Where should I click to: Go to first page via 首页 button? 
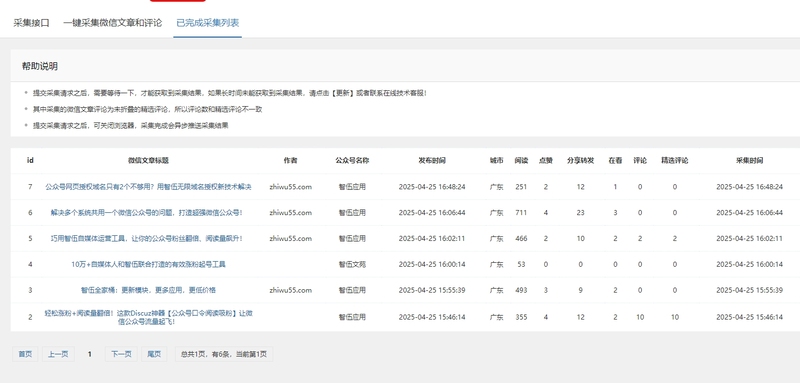point(25,354)
